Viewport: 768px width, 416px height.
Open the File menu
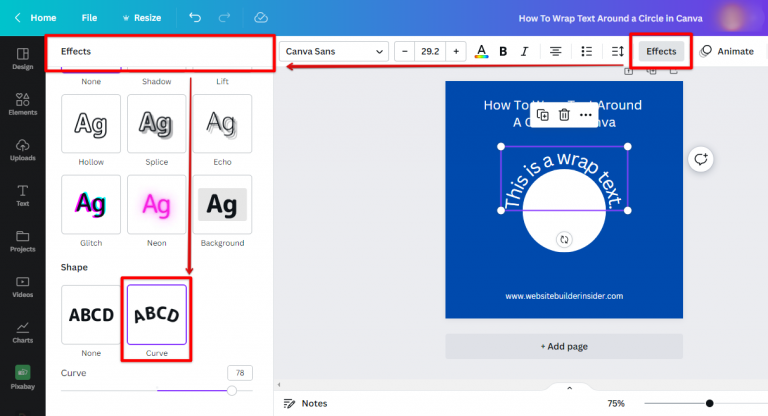pos(89,18)
